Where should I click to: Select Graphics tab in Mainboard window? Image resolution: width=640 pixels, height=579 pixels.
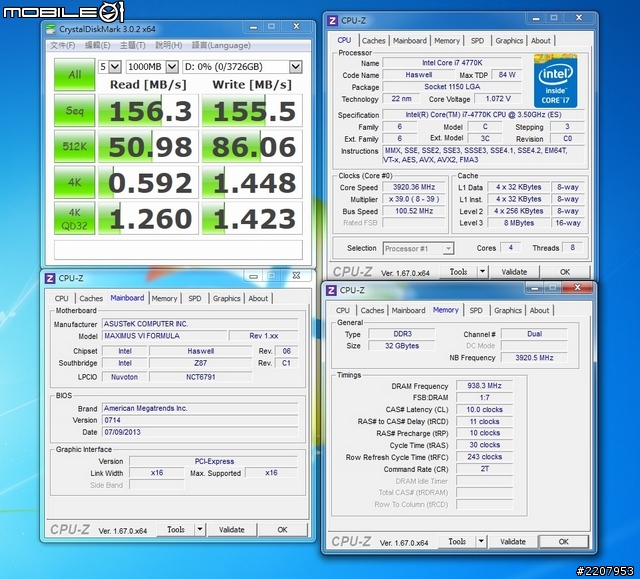[227, 298]
